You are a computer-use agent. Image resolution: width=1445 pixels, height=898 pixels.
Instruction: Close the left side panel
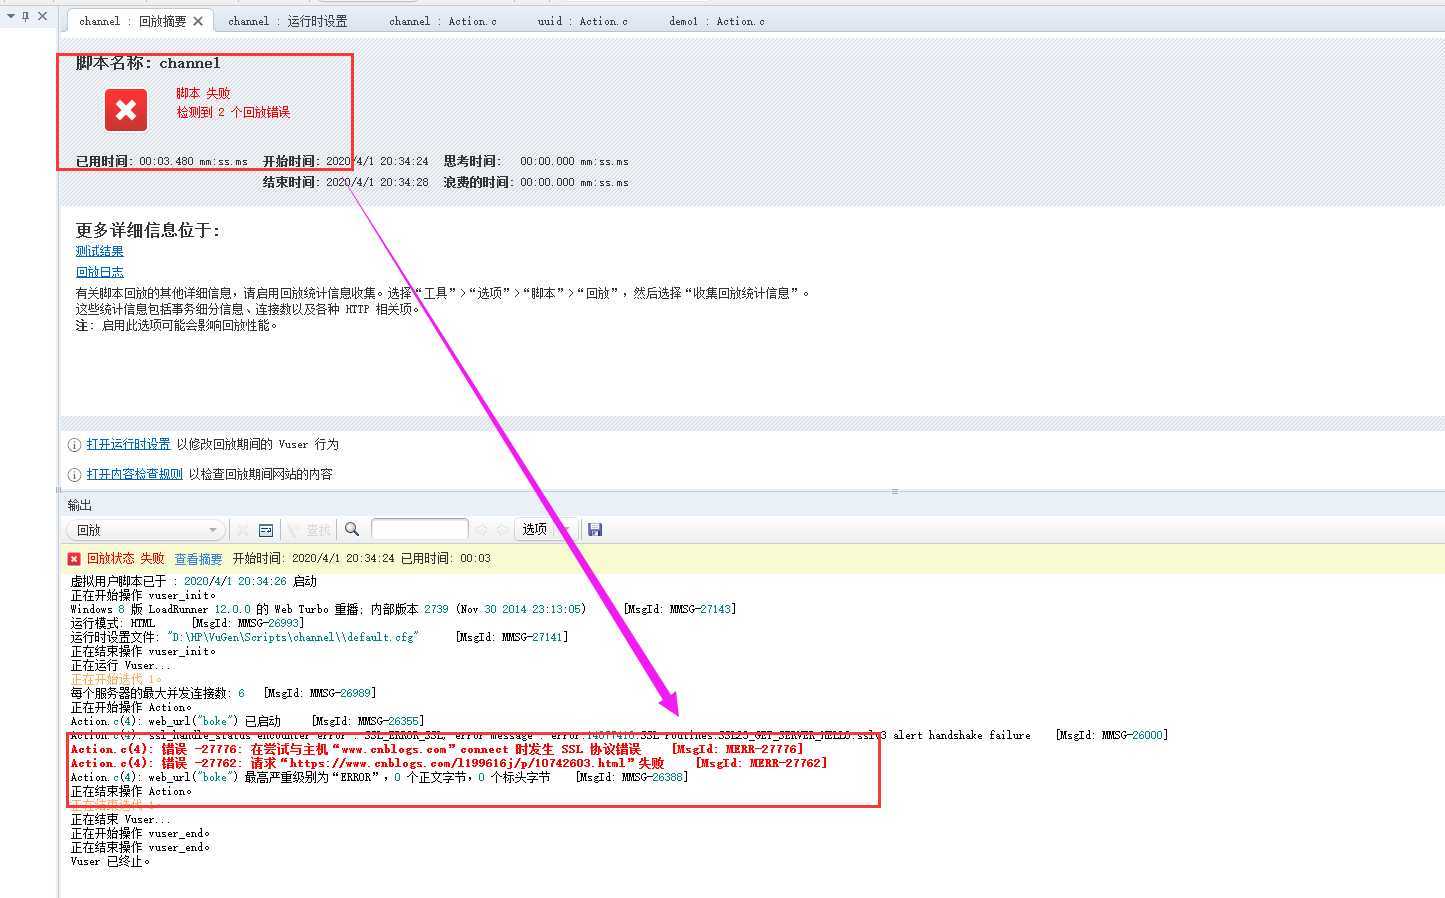(x=42, y=16)
